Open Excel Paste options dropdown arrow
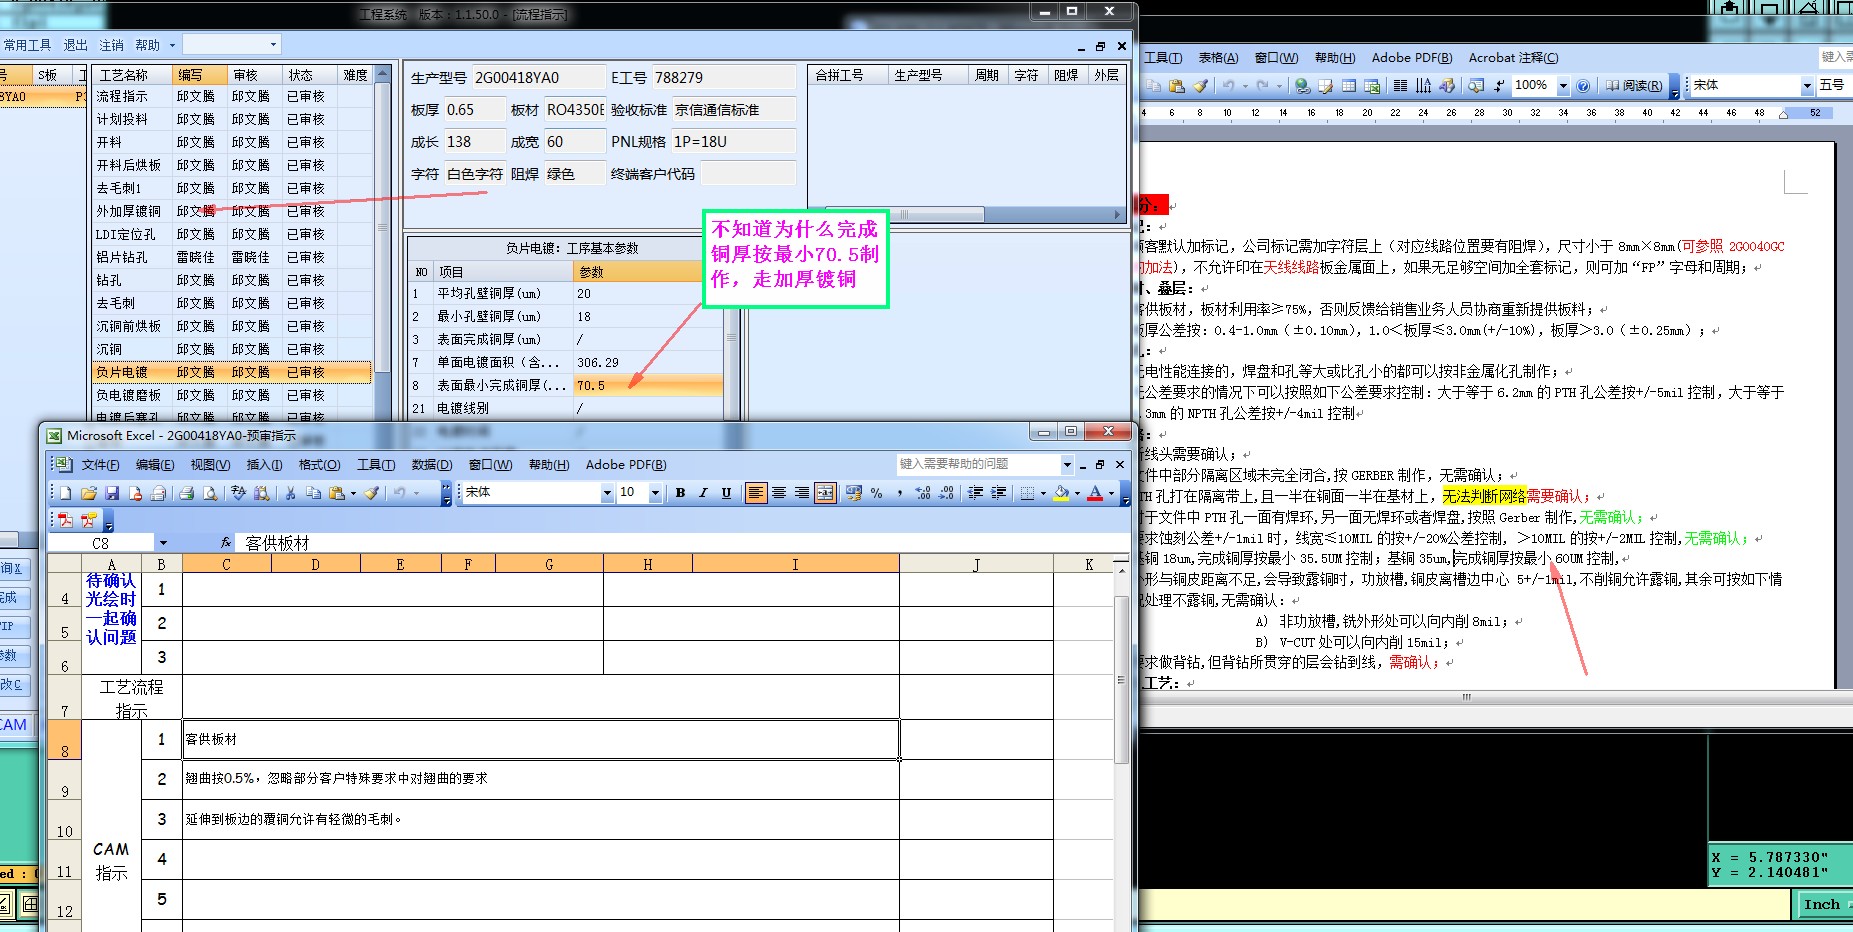 tap(353, 493)
